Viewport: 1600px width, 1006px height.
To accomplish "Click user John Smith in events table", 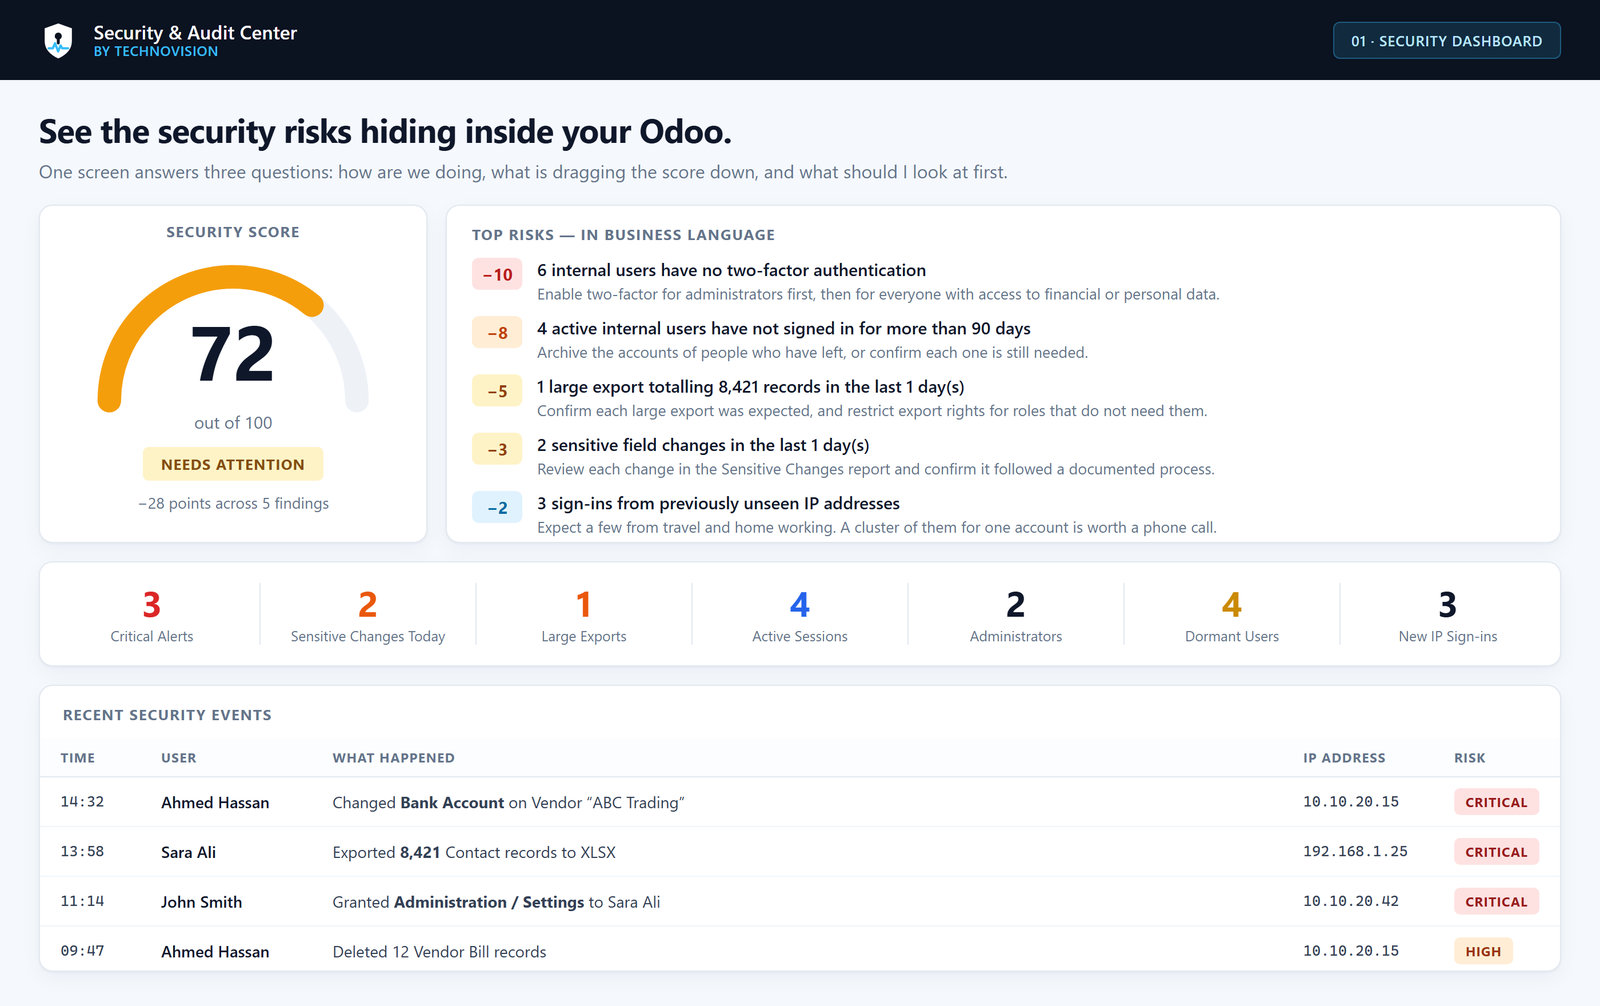I will pyautogui.click(x=201, y=902).
